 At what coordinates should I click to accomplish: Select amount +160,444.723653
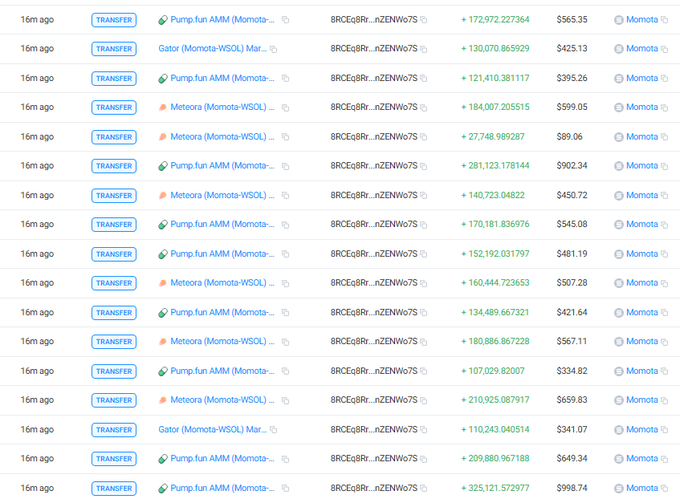pyautogui.click(x=495, y=283)
